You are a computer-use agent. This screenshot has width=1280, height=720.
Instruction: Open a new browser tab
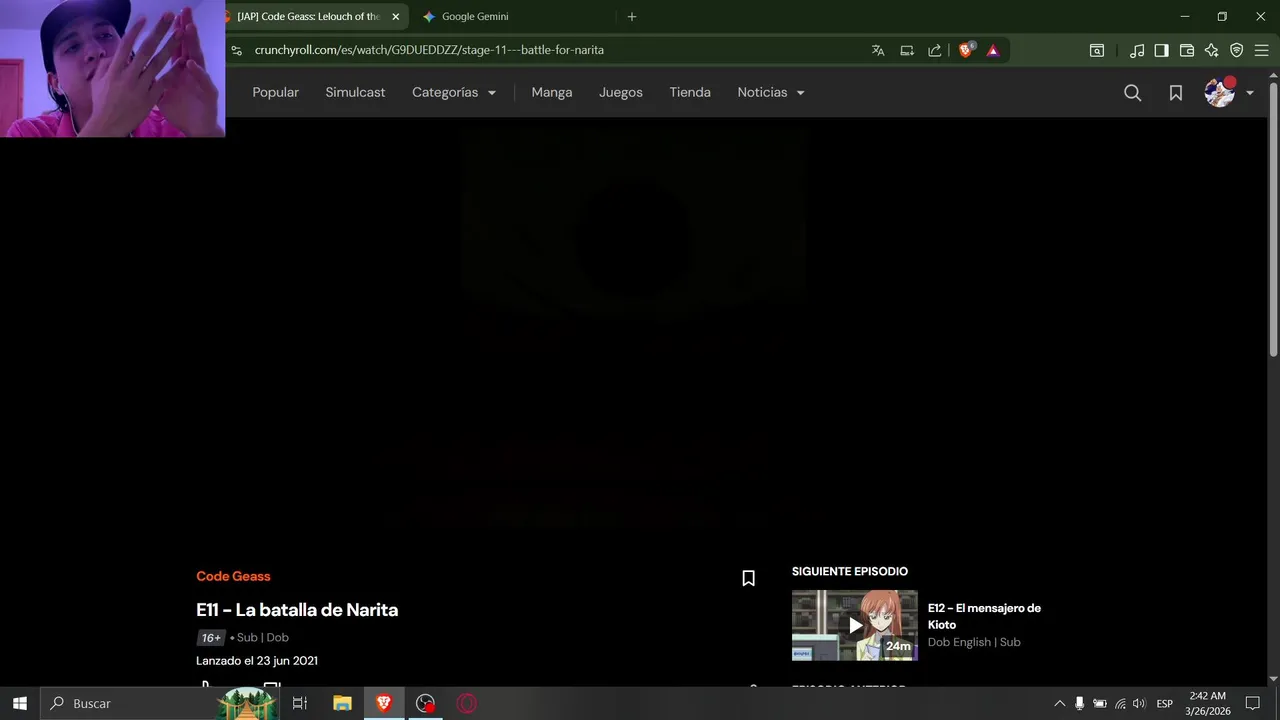point(631,17)
